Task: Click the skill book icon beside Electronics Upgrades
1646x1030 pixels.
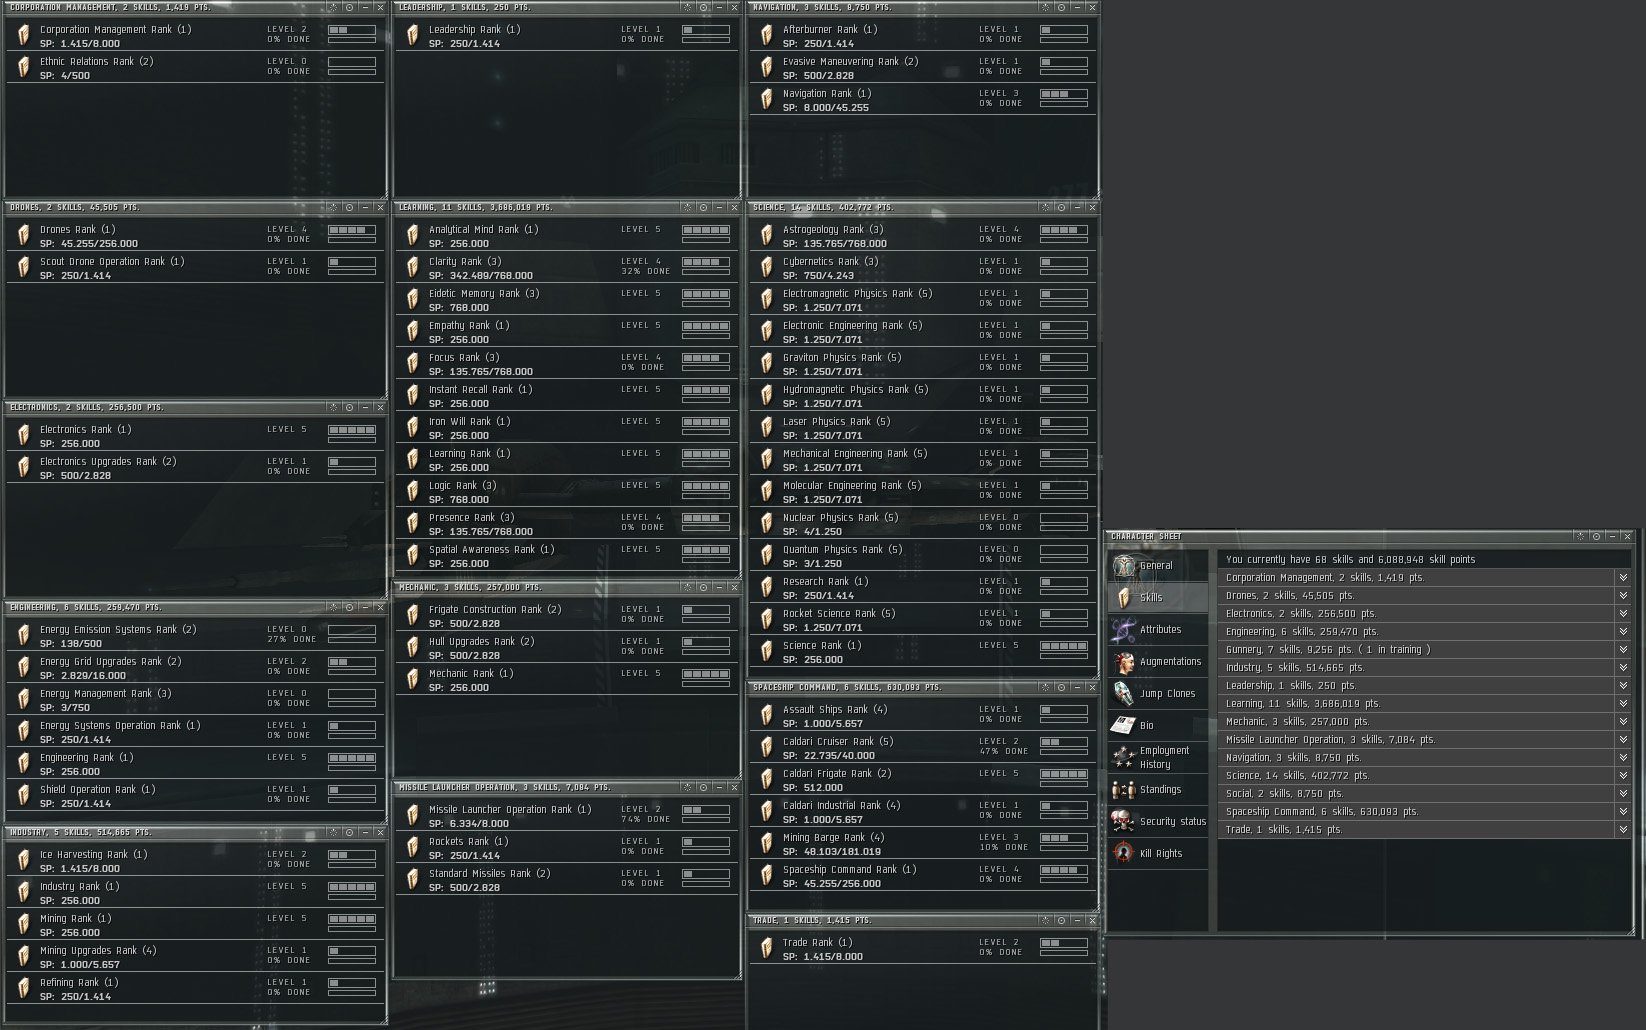Action: point(24,468)
